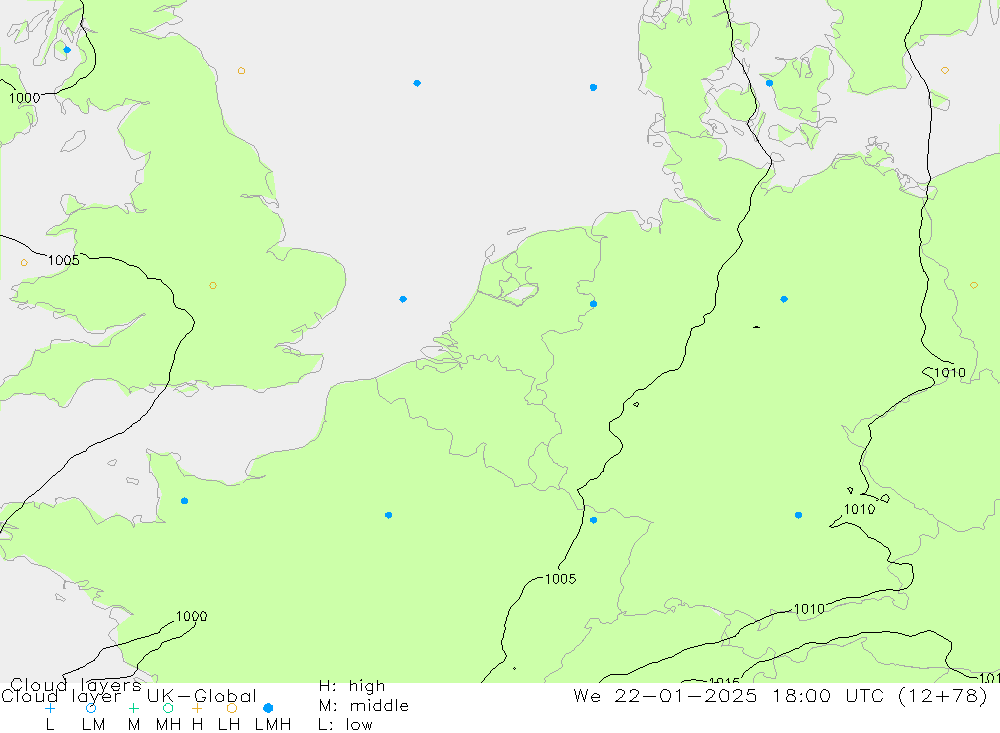Click the 'M: middle' legend text
This screenshot has height=733, width=1000.
point(364,706)
